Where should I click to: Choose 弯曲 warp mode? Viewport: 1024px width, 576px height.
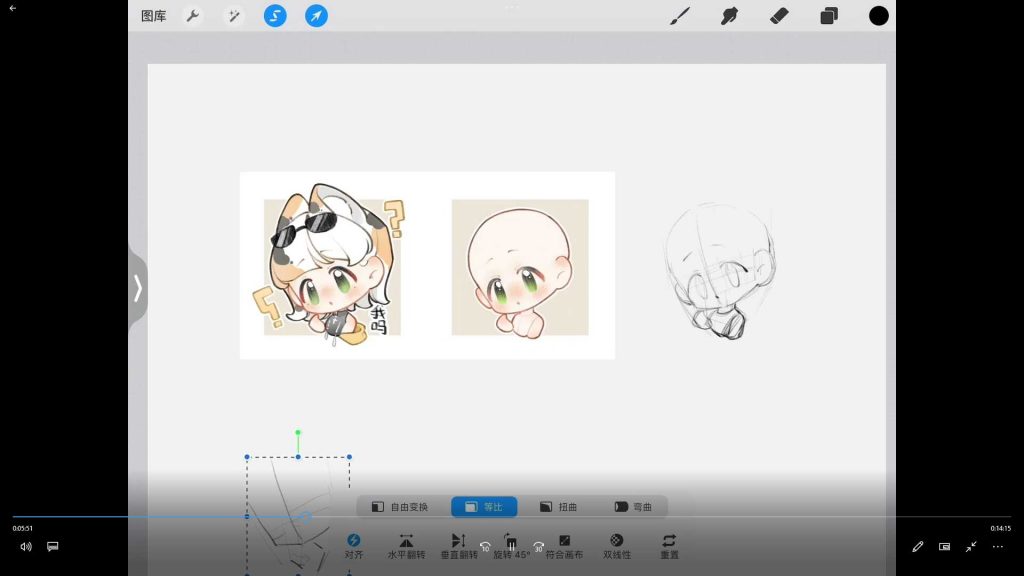click(x=633, y=507)
